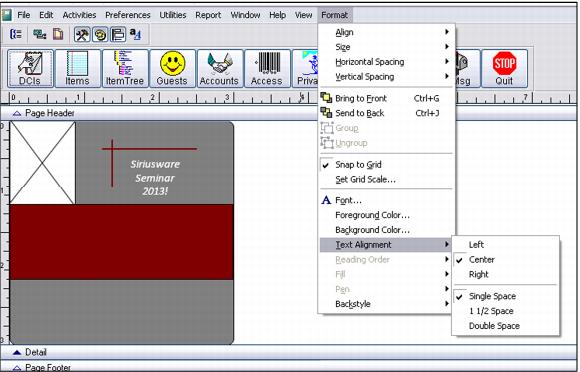Open the Utilities menu

click(173, 15)
